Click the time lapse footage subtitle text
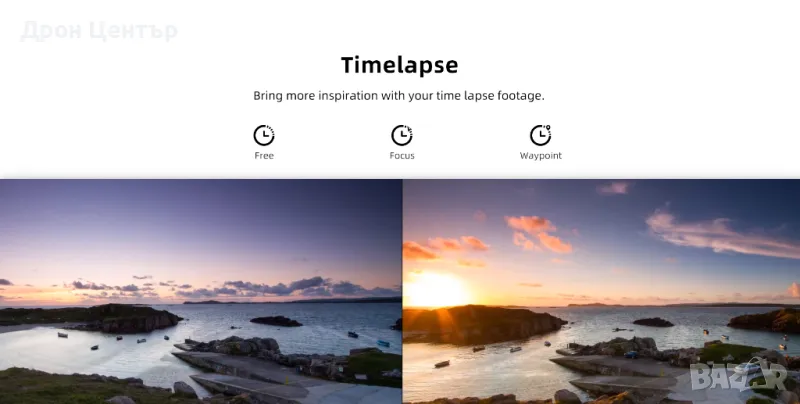800x404 pixels. coord(399,95)
